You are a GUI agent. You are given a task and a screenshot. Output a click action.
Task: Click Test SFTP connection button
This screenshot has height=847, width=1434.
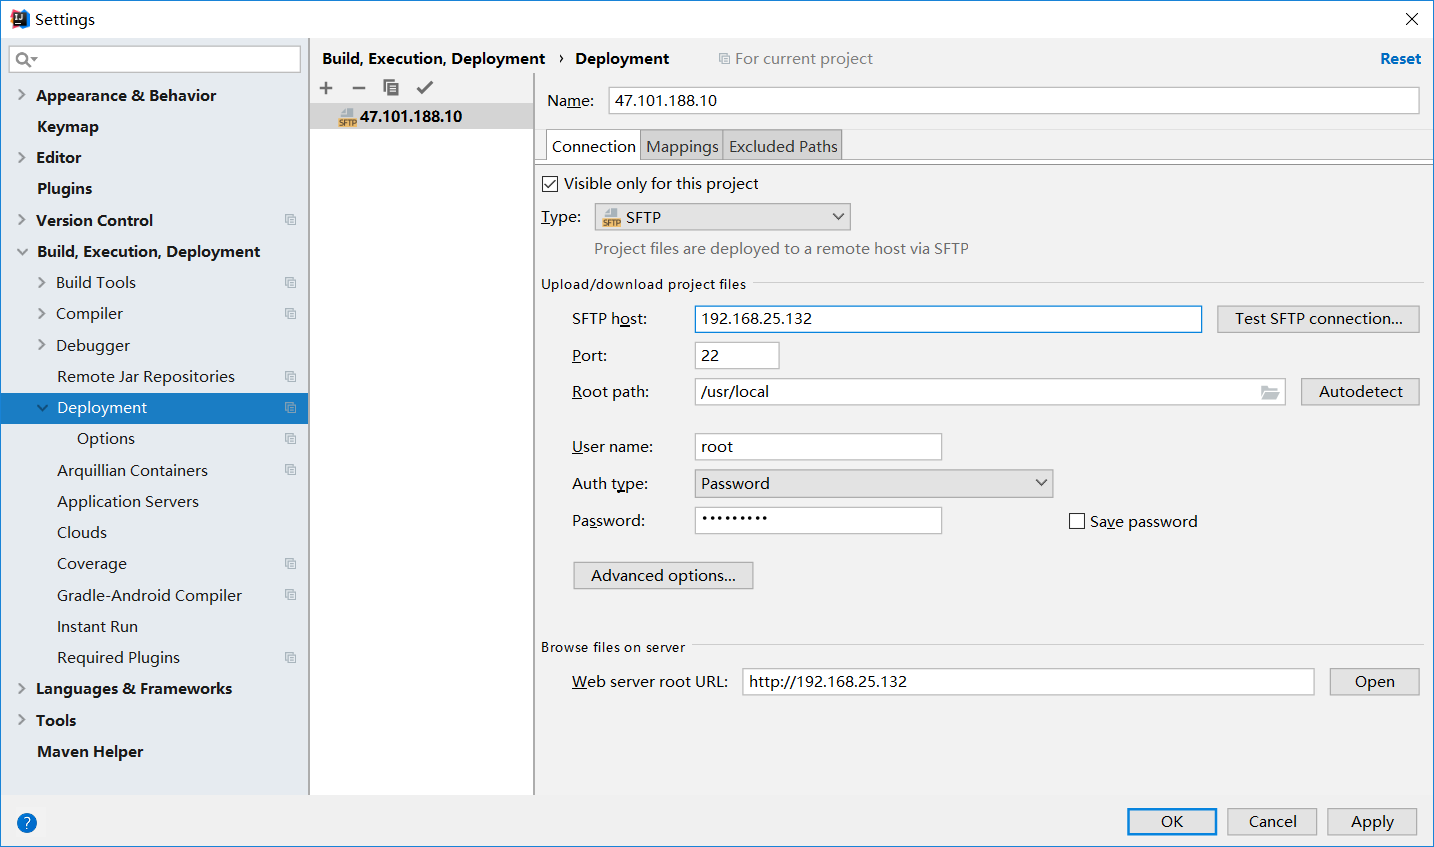[x=1318, y=319]
